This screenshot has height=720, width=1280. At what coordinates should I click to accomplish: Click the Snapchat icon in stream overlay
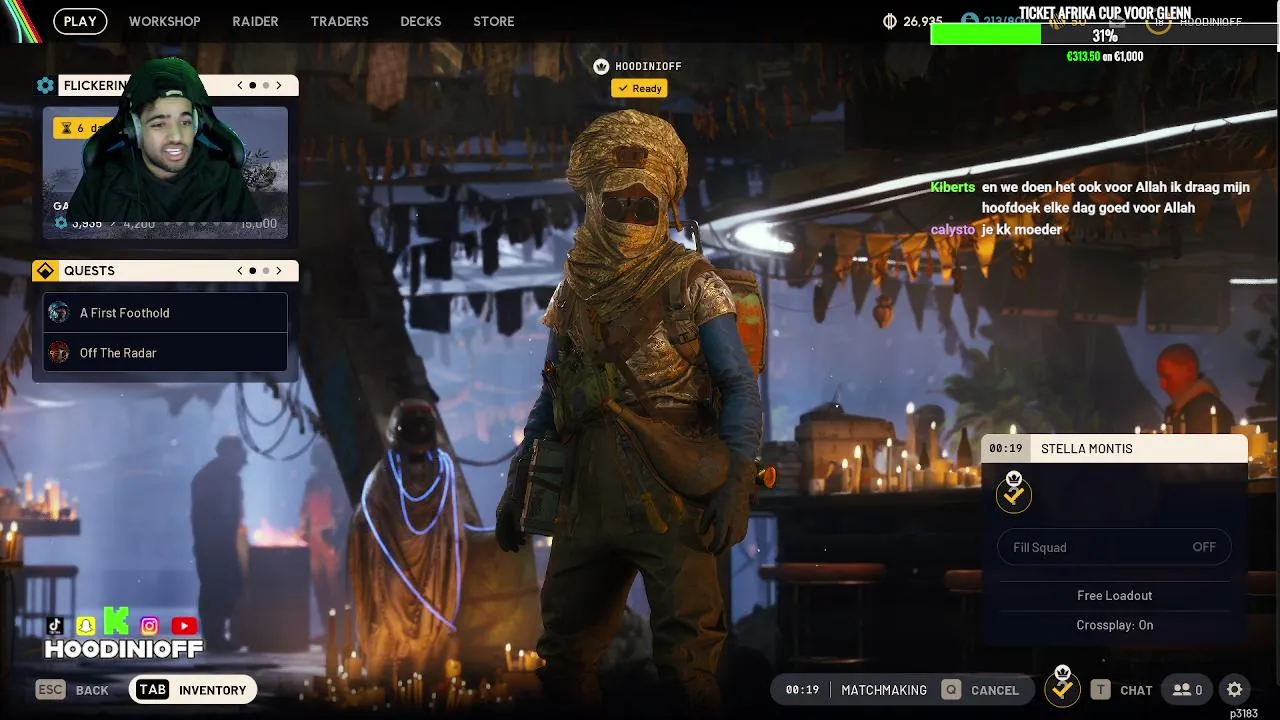(86, 626)
